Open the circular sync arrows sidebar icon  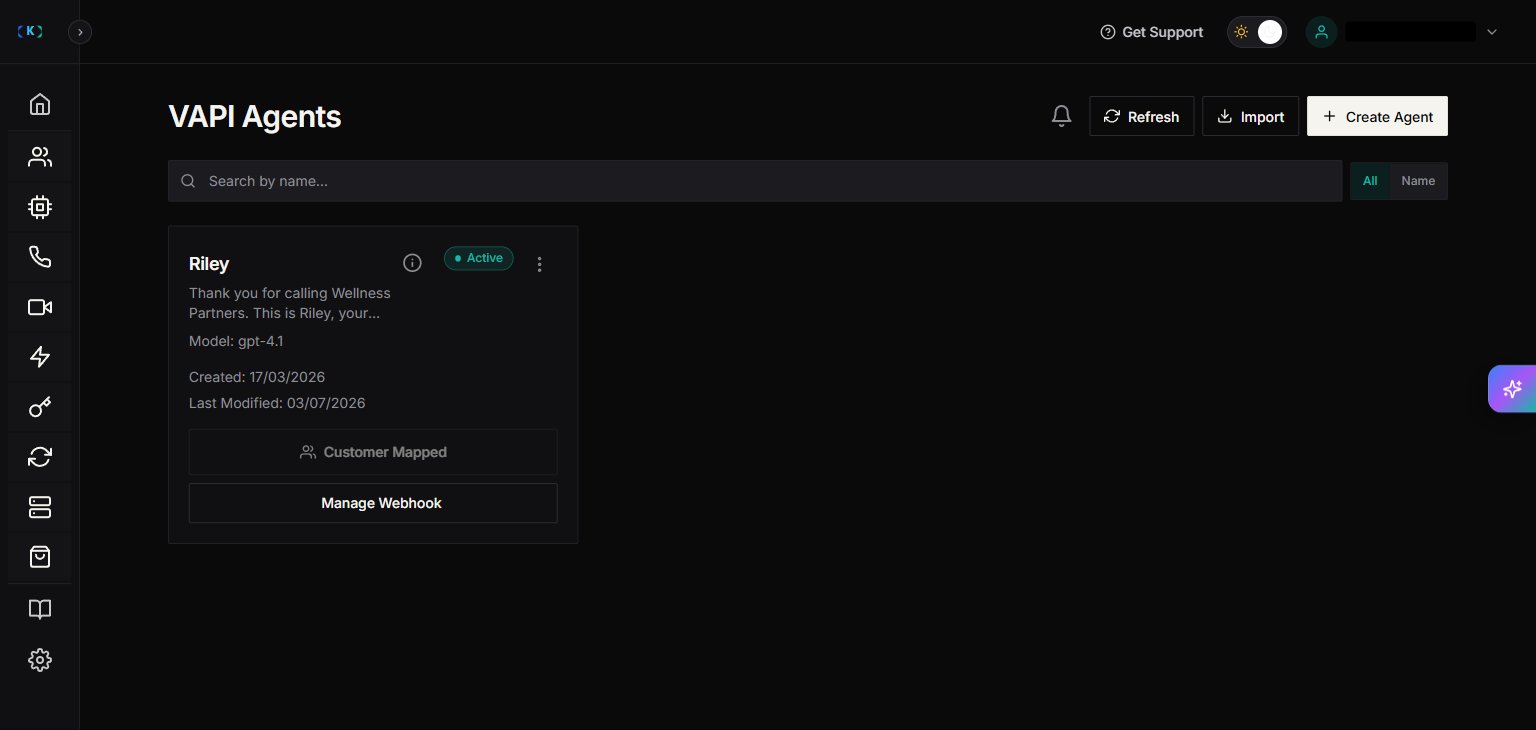coord(40,457)
